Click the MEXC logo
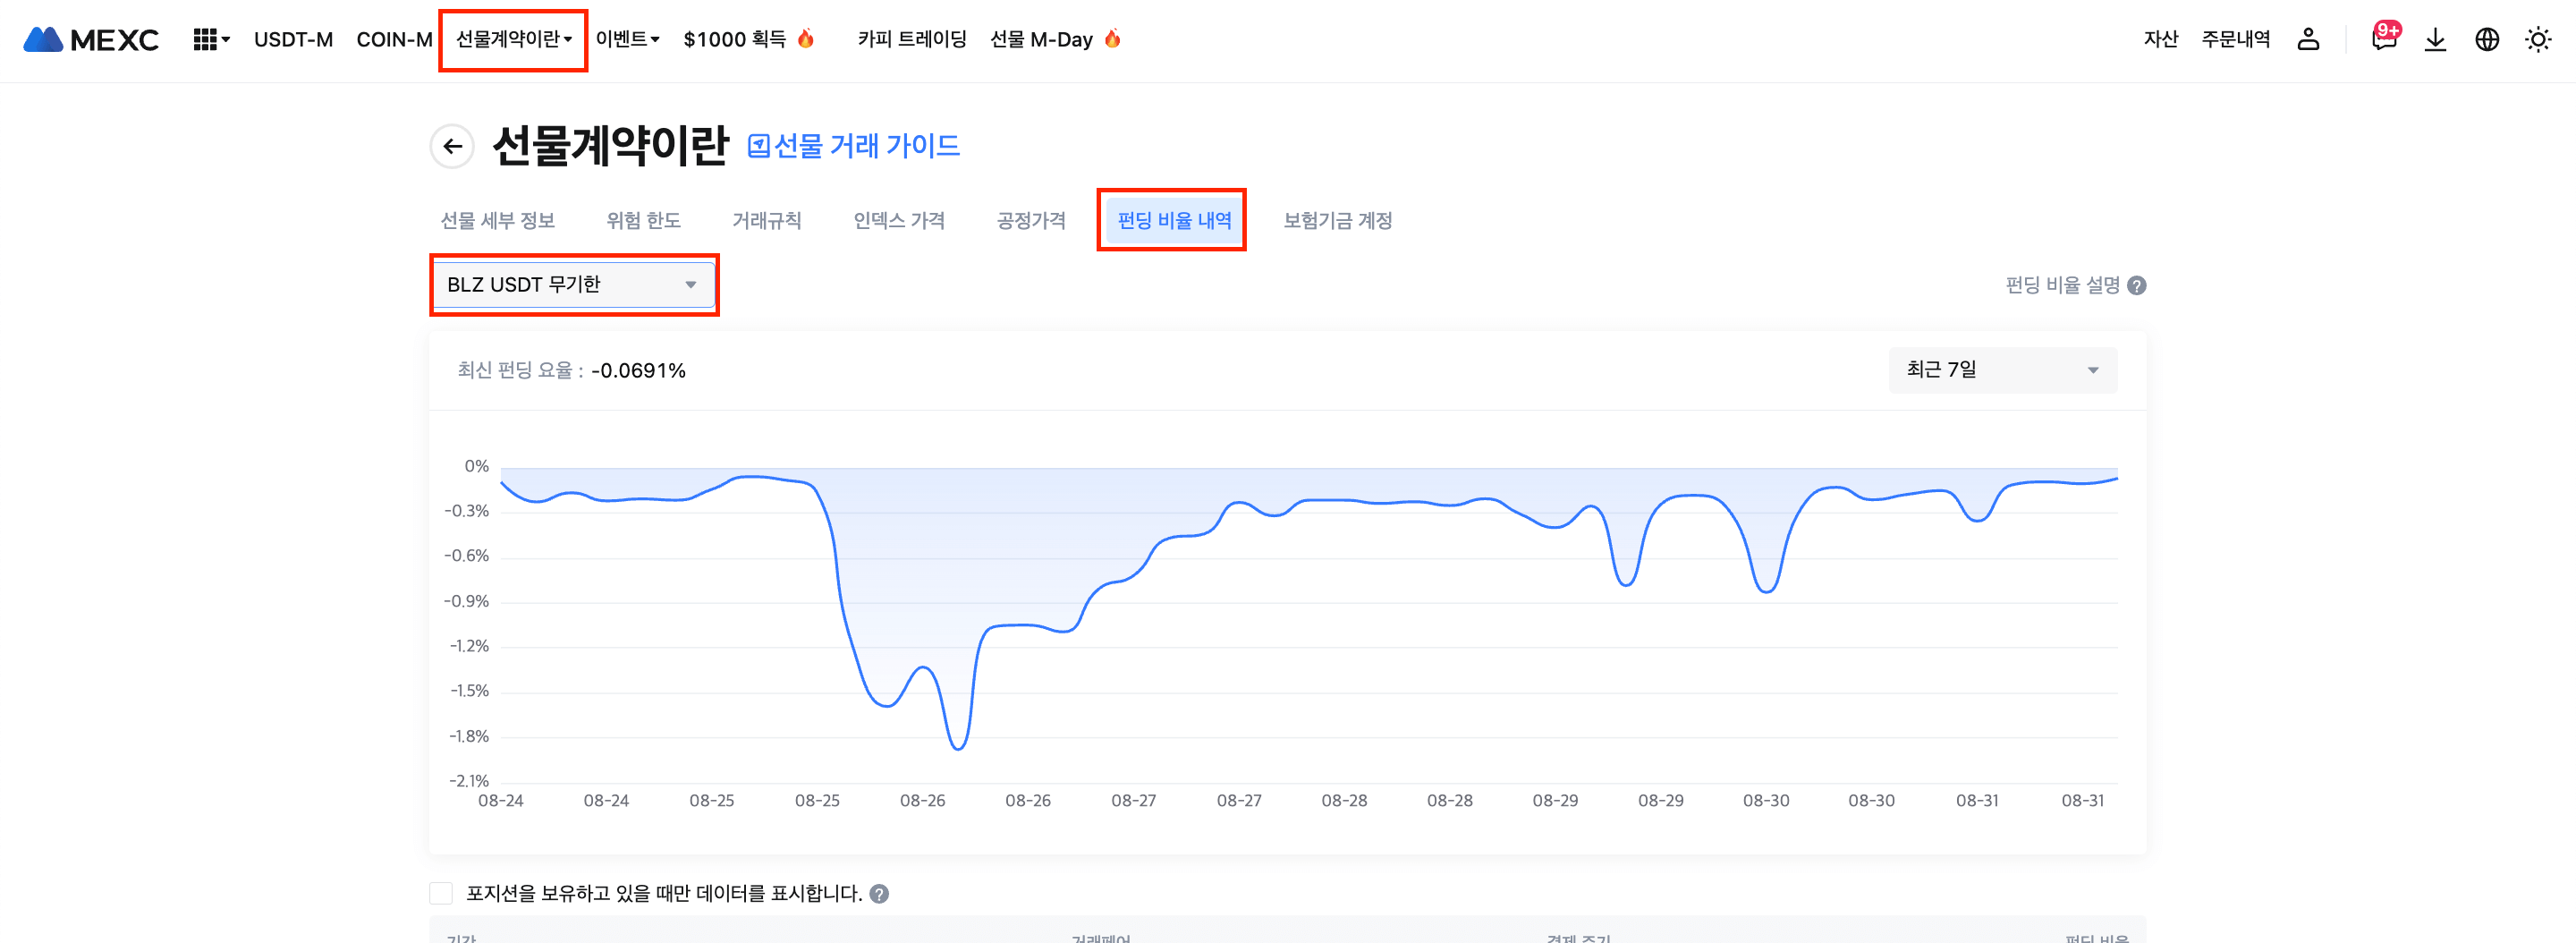The width and height of the screenshot is (2576, 943). [x=91, y=40]
